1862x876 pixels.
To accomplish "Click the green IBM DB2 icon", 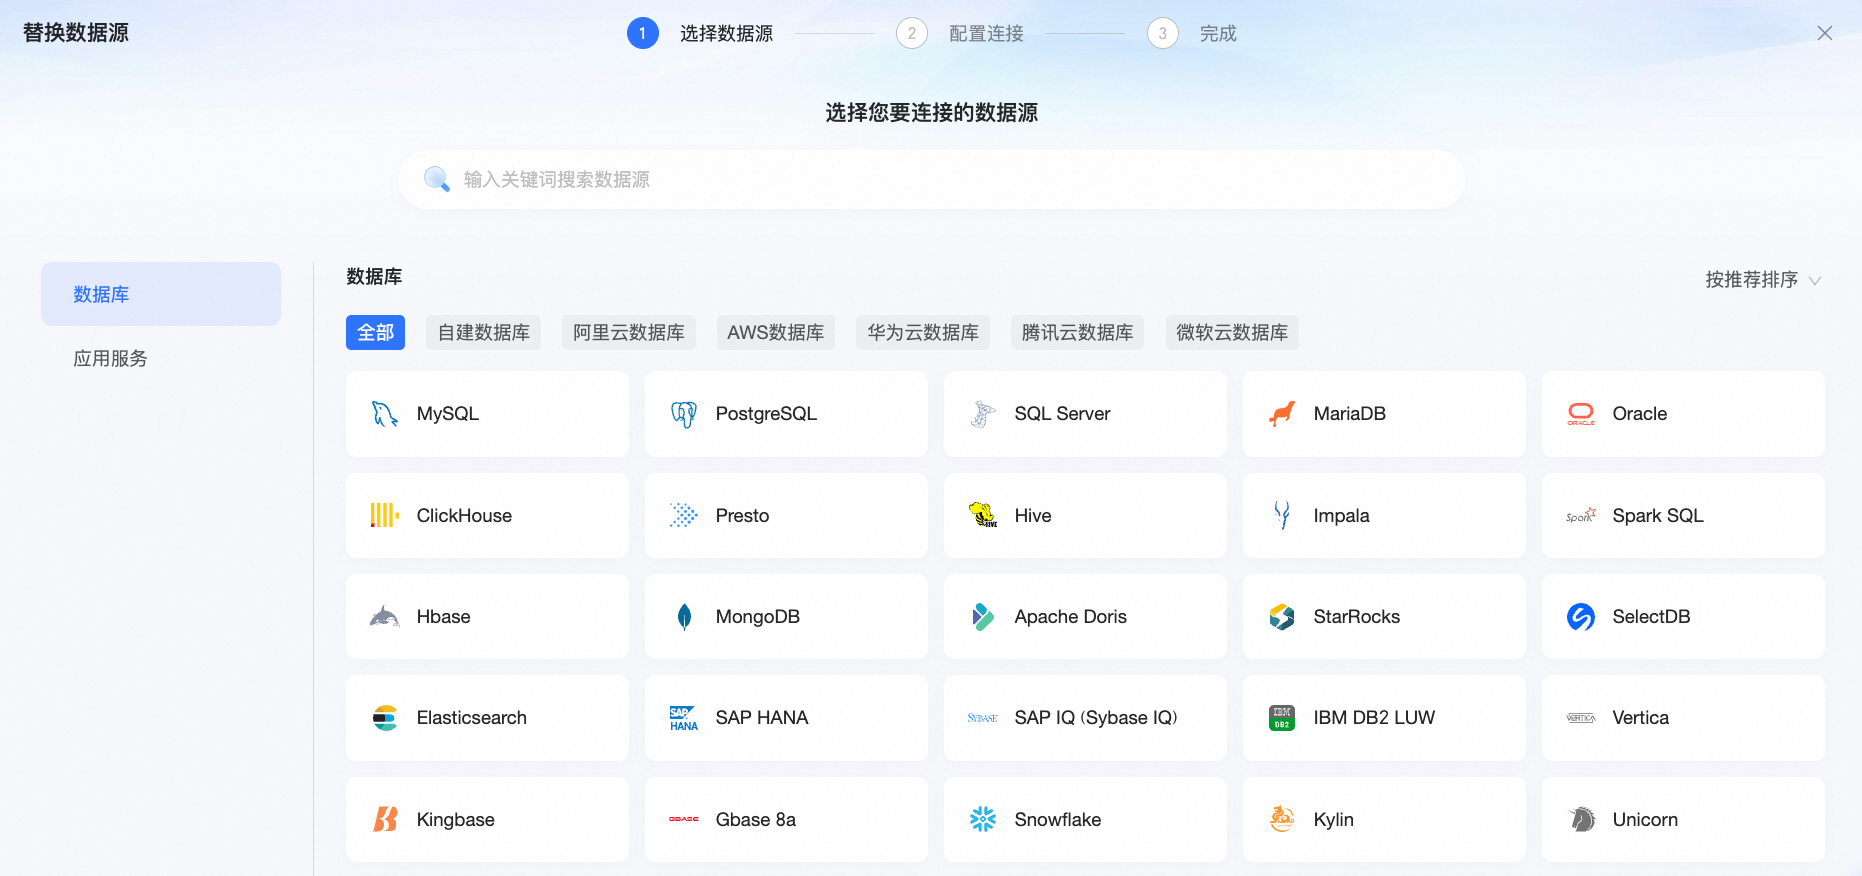I will [1282, 718].
